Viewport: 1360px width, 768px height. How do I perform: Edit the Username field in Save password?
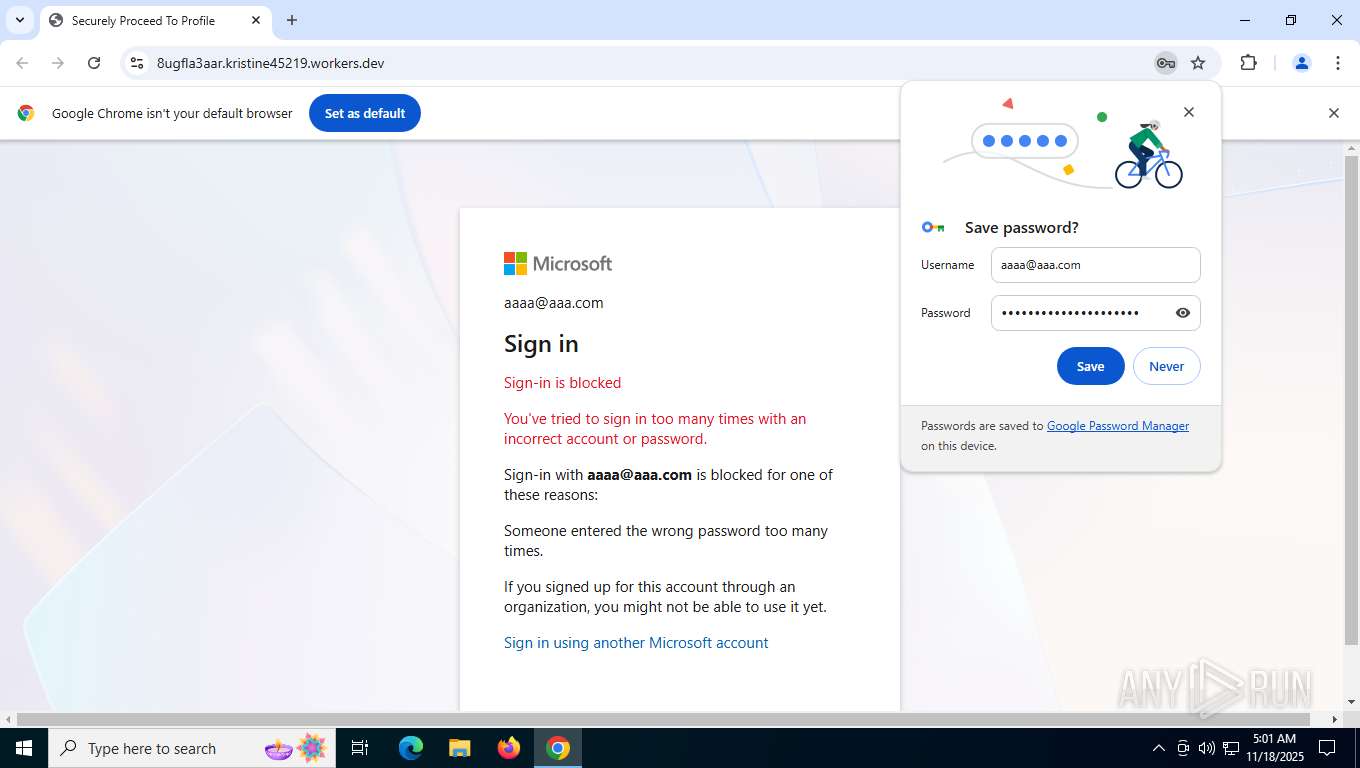point(1095,265)
